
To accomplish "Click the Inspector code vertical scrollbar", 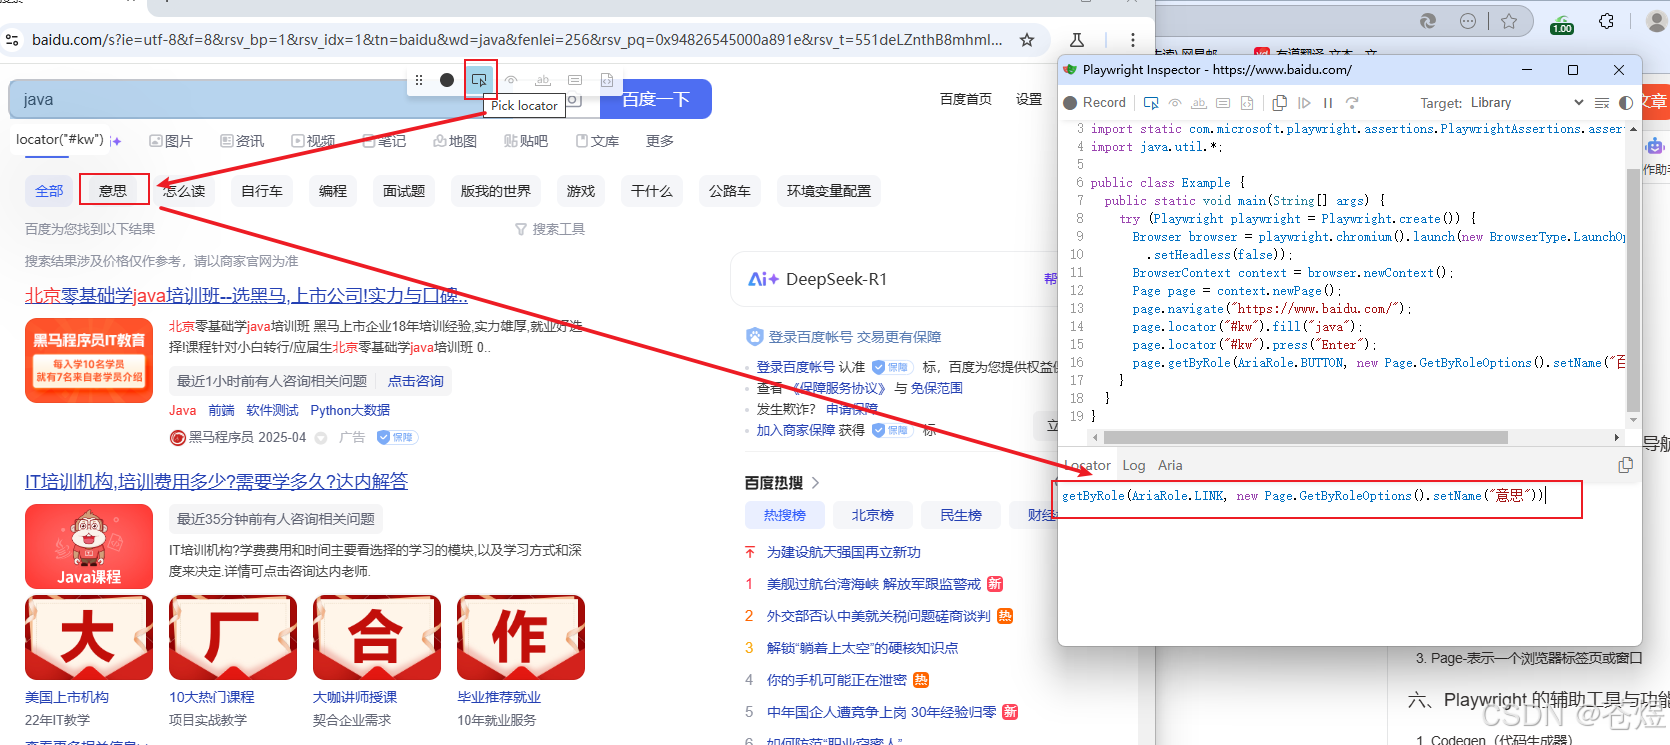I will [1634, 290].
